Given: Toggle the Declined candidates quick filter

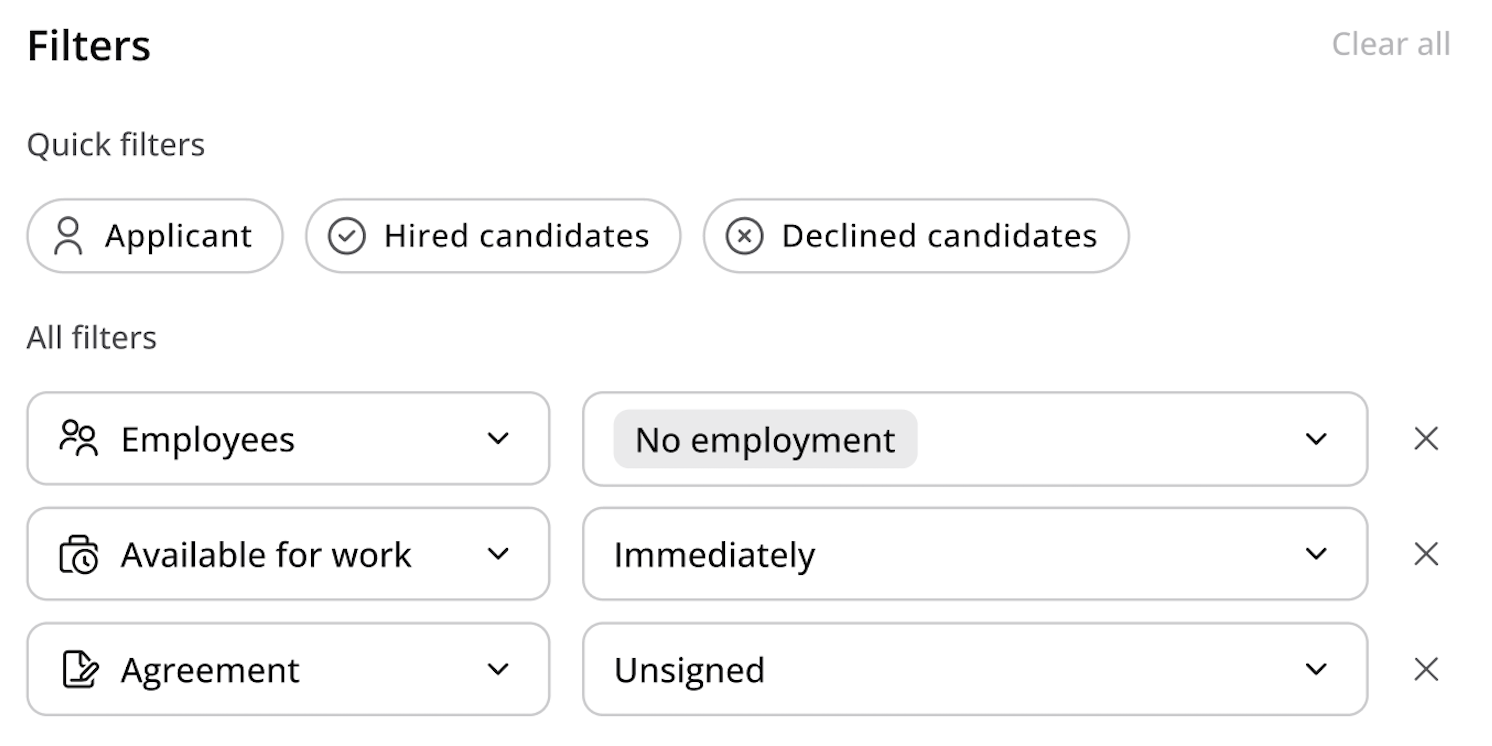Looking at the screenshot, I should 916,237.
